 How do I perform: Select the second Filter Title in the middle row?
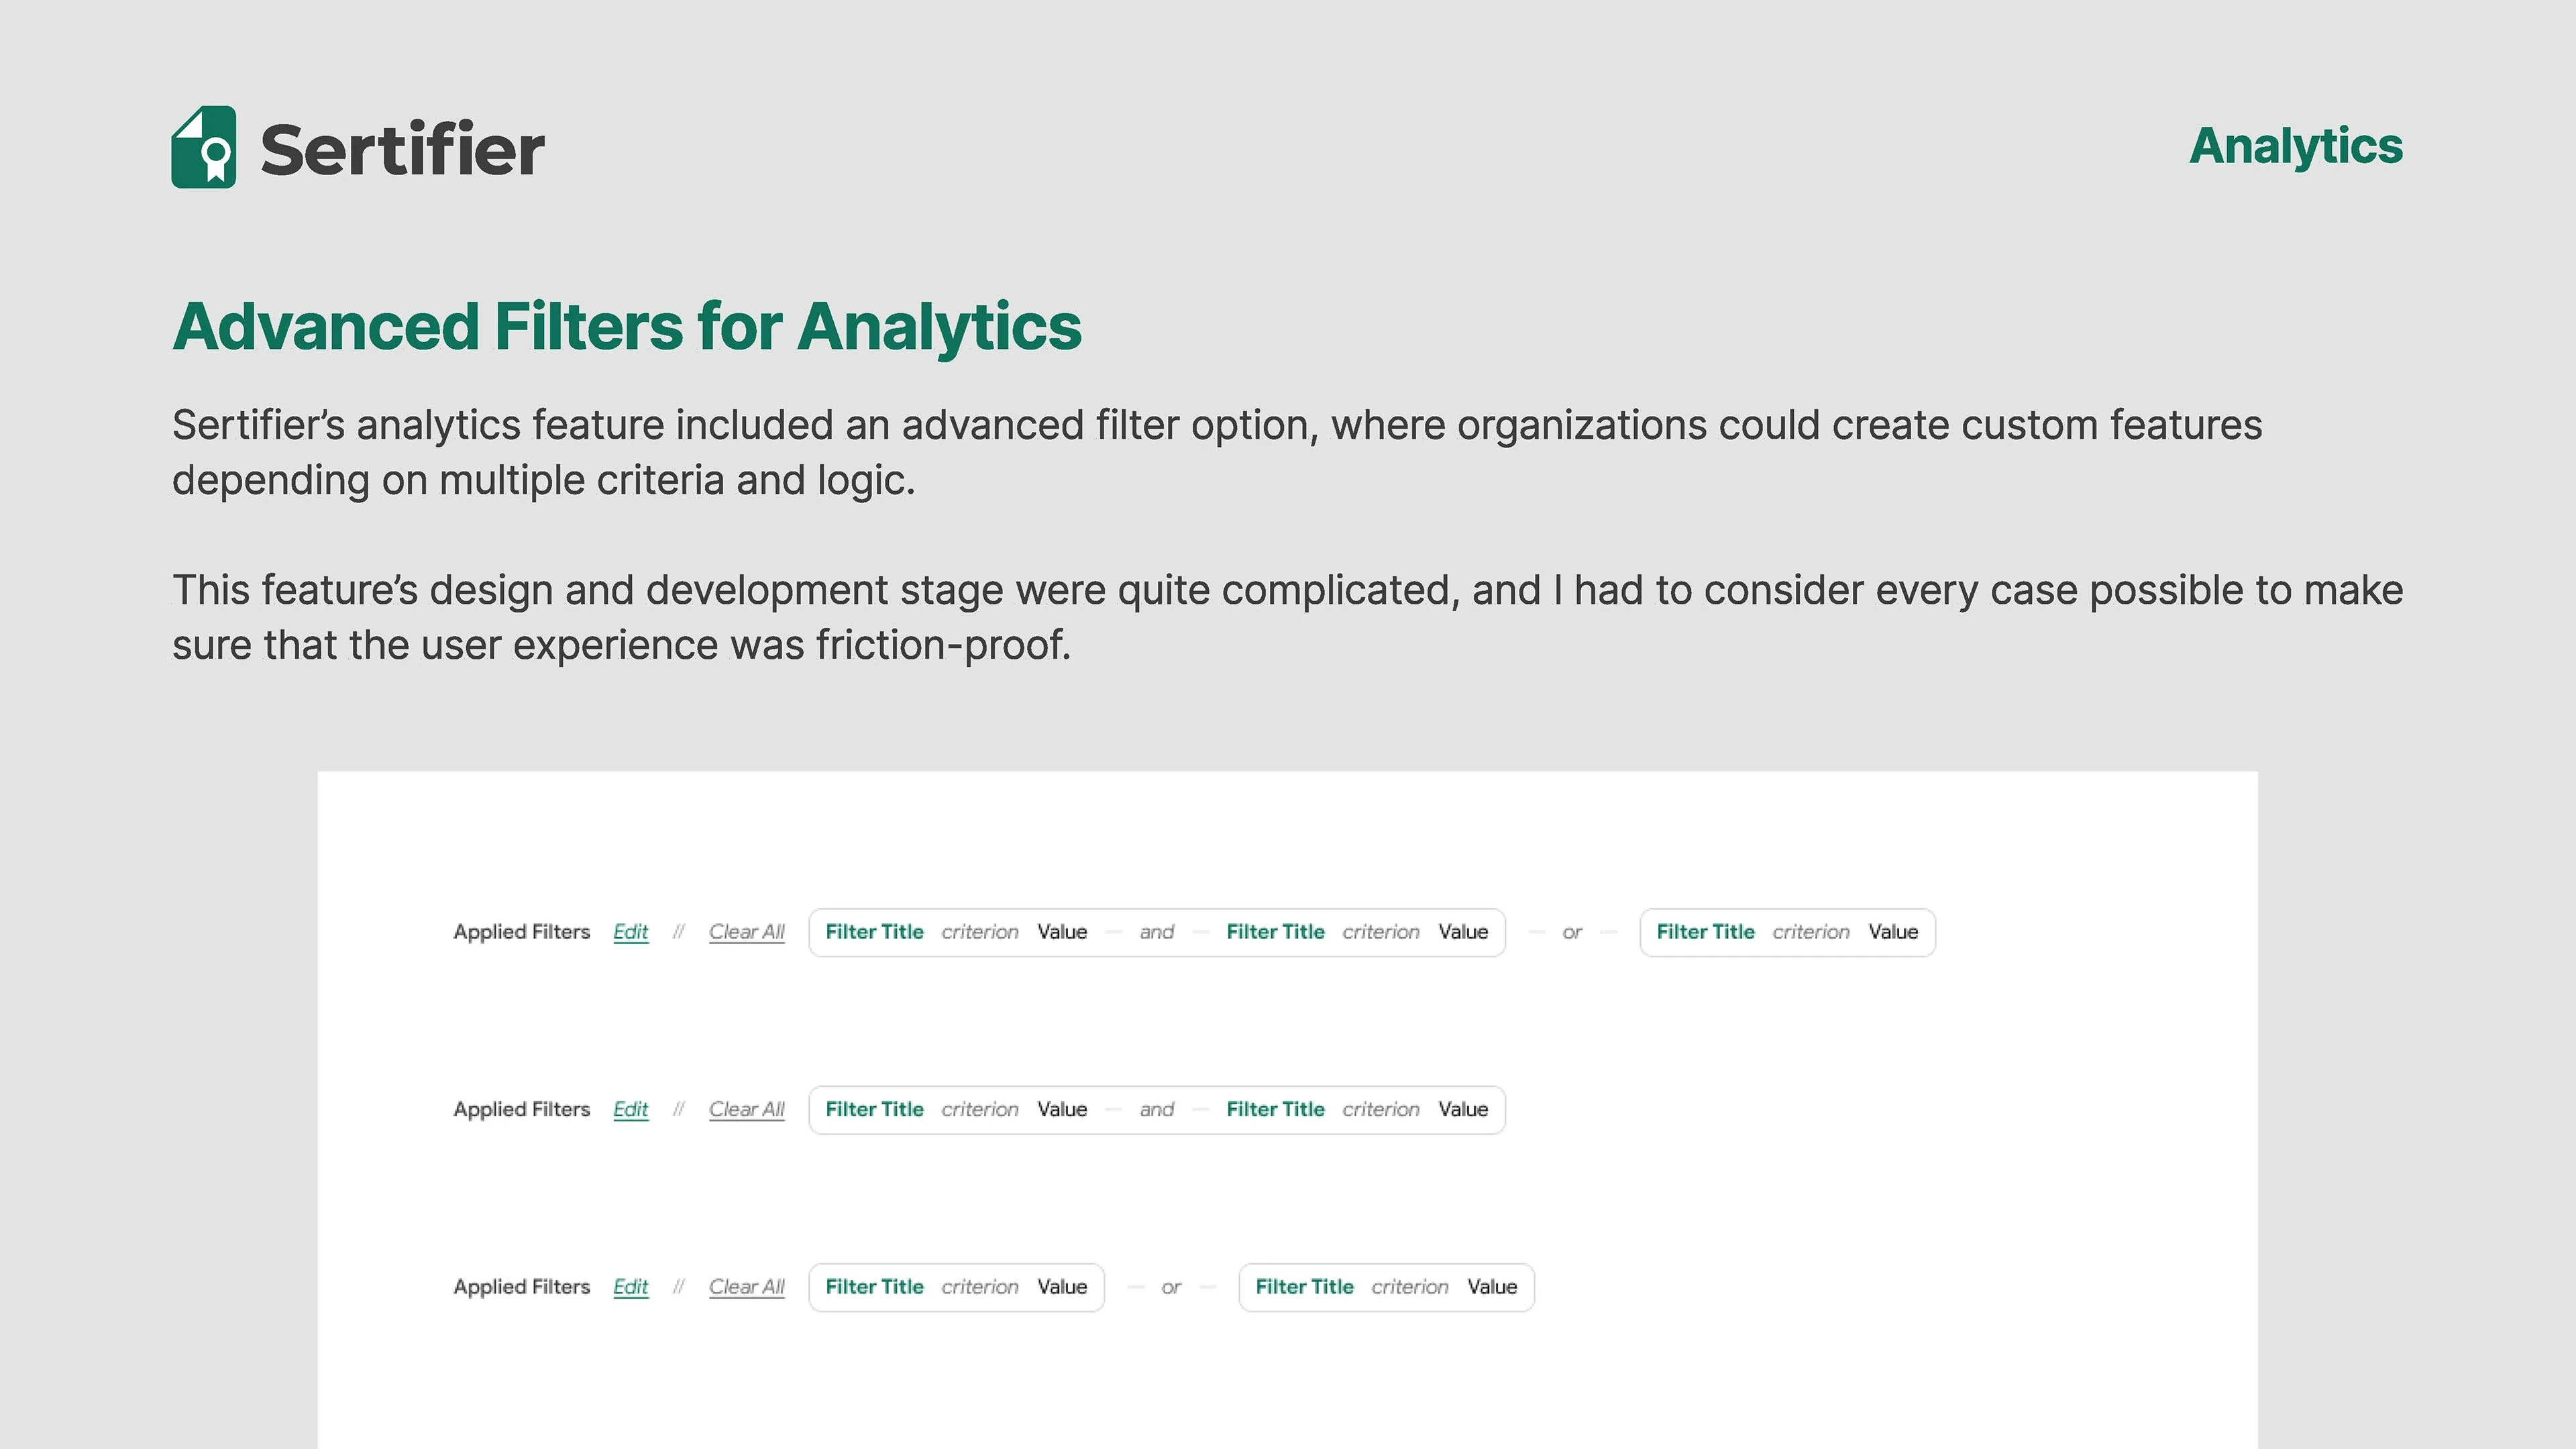click(1275, 1109)
